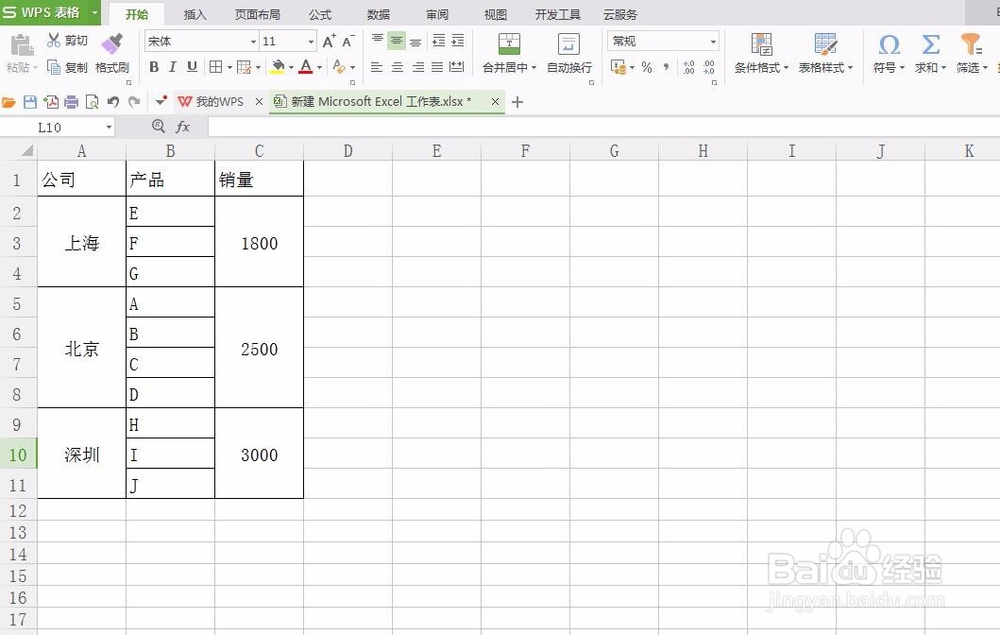Center text horizontally
The height and width of the screenshot is (635, 1000).
pos(397,67)
